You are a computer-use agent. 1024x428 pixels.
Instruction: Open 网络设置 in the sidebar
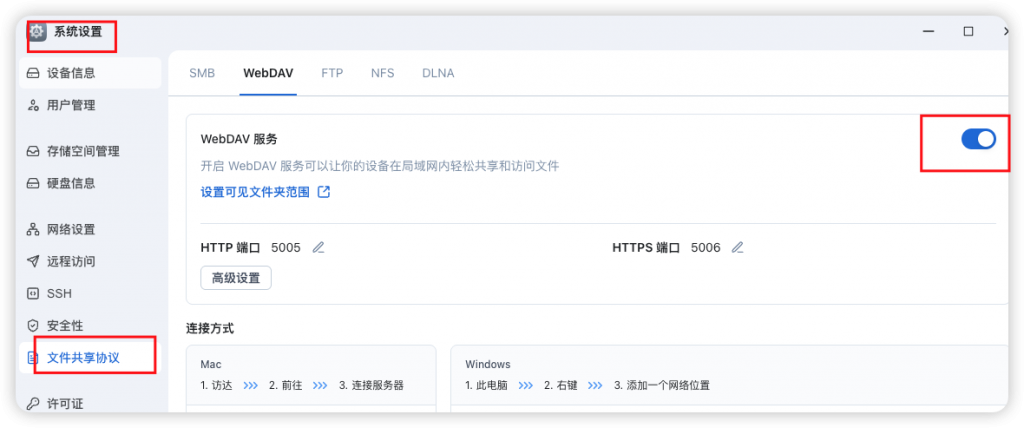[71, 230]
